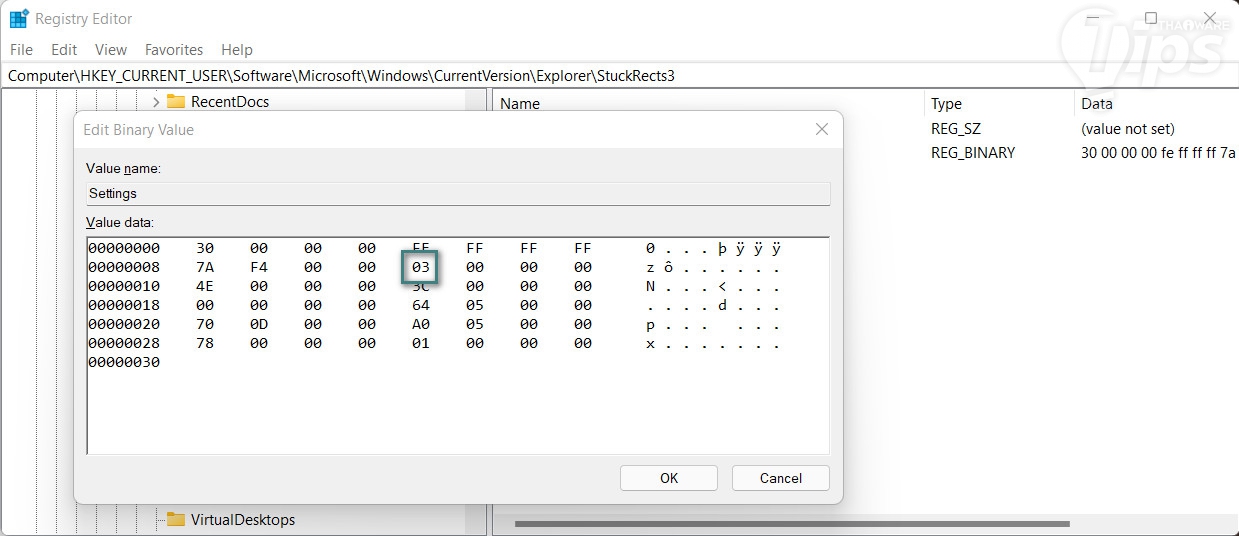Select the 0D byte in row 00000020
This screenshot has width=1239, height=536.
pyautogui.click(x=259, y=324)
